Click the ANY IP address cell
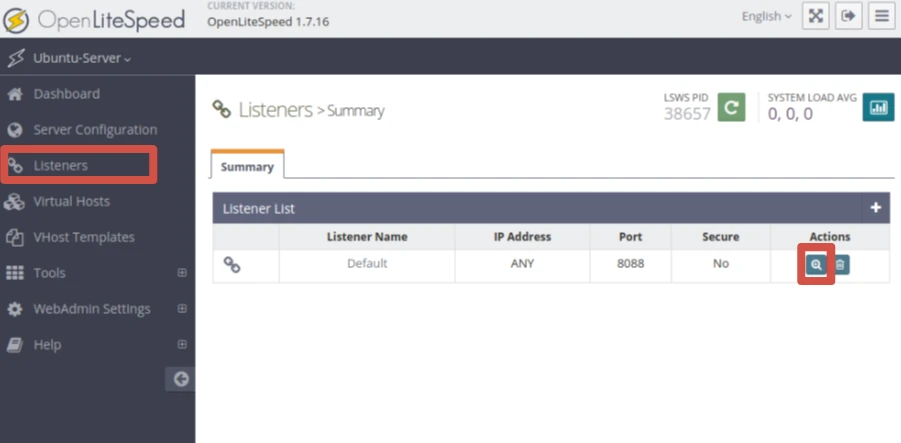The height and width of the screenshot is (443, 901). (522, 264)
